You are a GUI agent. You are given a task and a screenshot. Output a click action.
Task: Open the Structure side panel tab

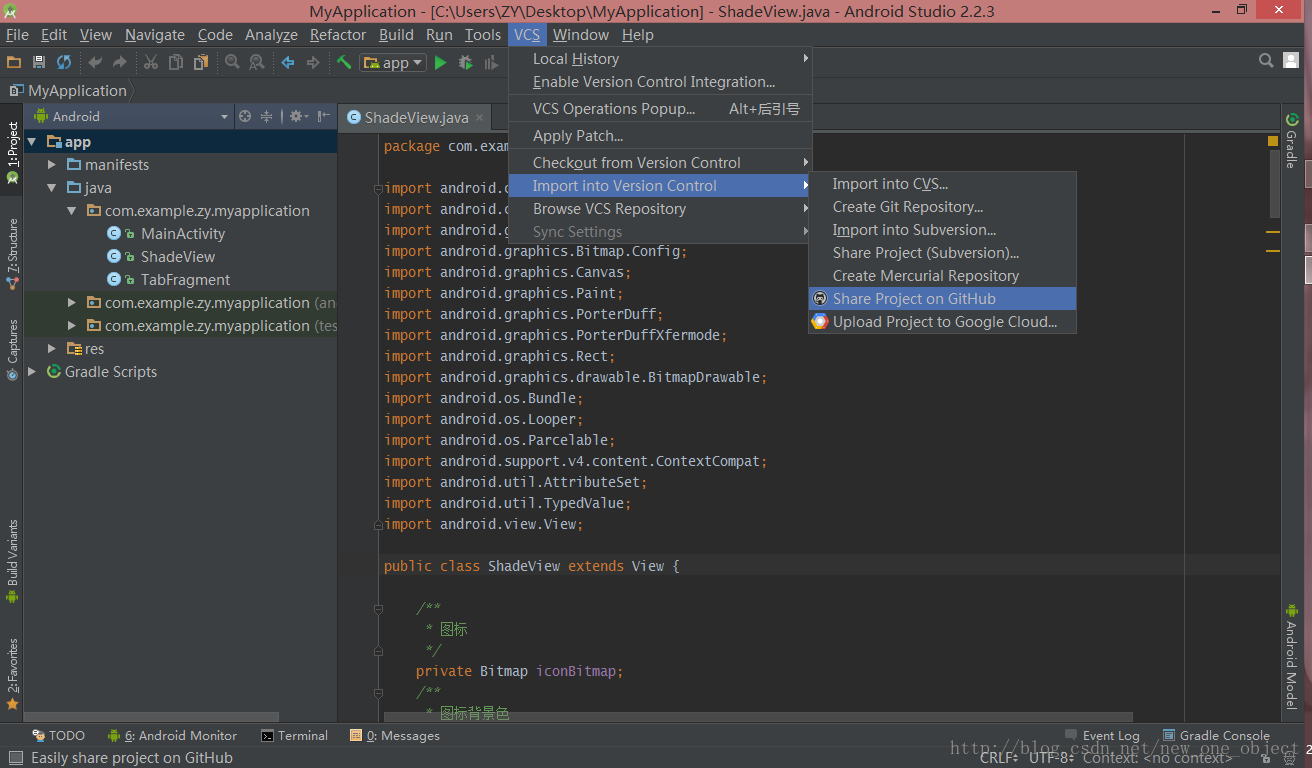click(12, 254)
